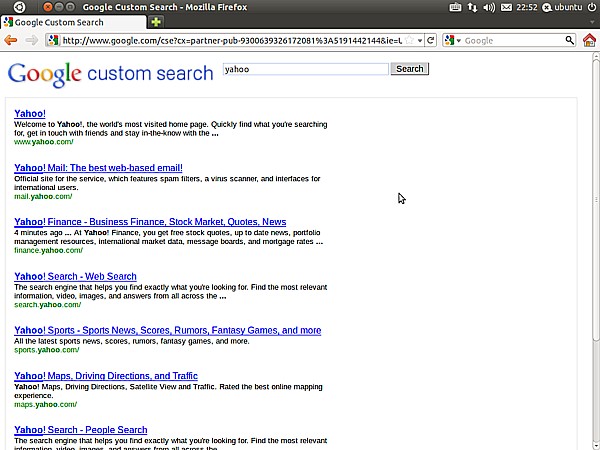
Task: Click the Google custom search logo
Action: coord(110,73)
